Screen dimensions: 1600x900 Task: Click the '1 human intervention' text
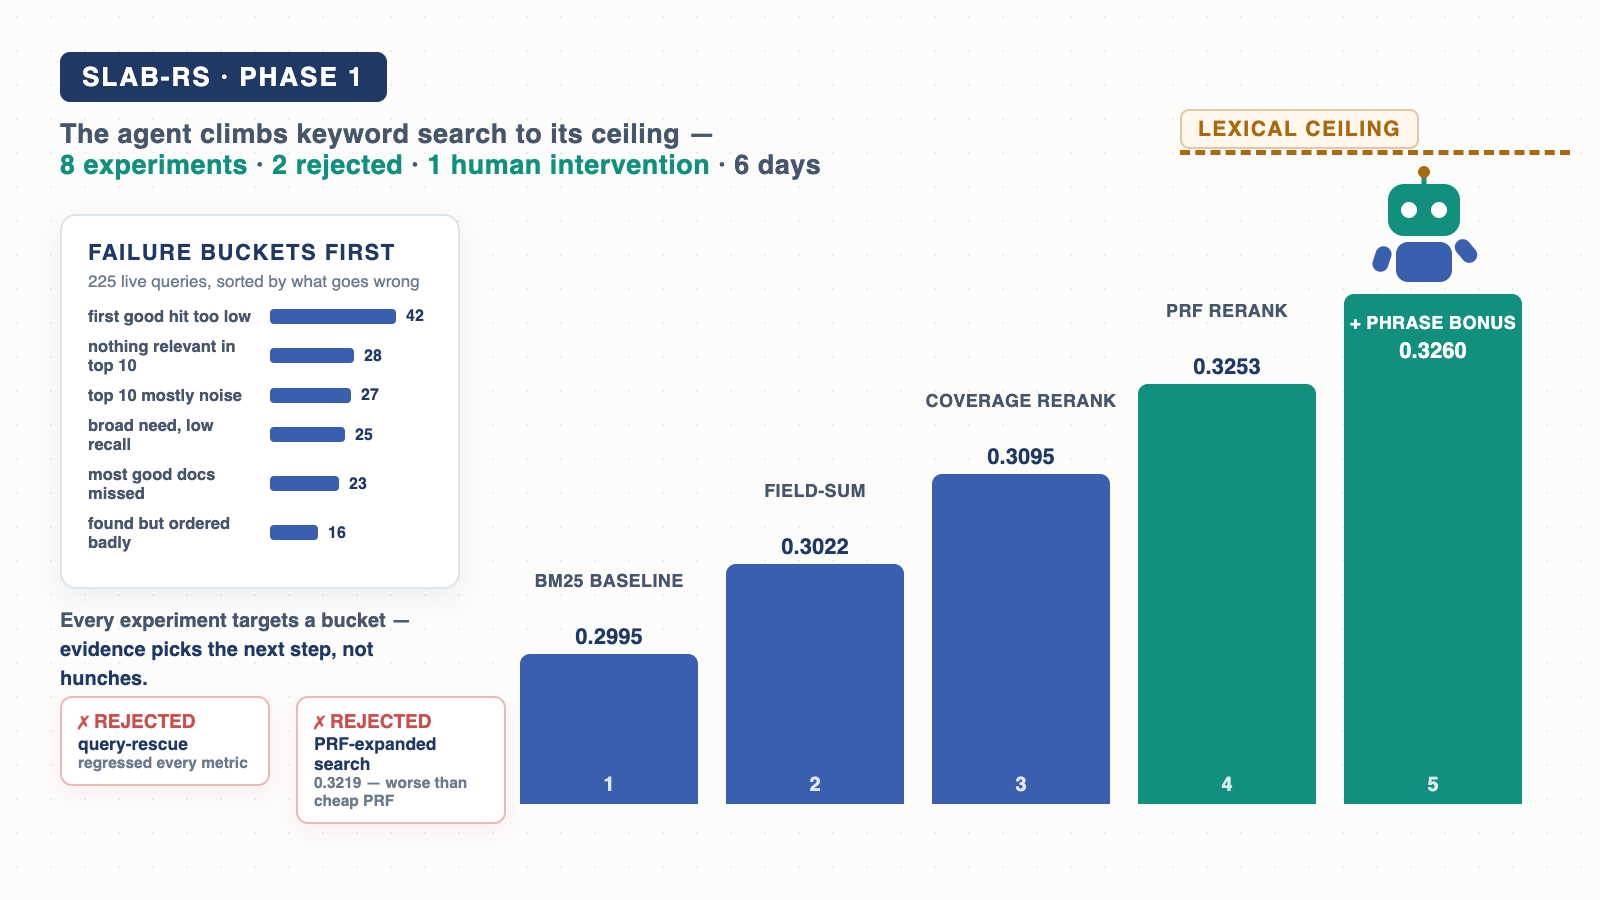568,165
